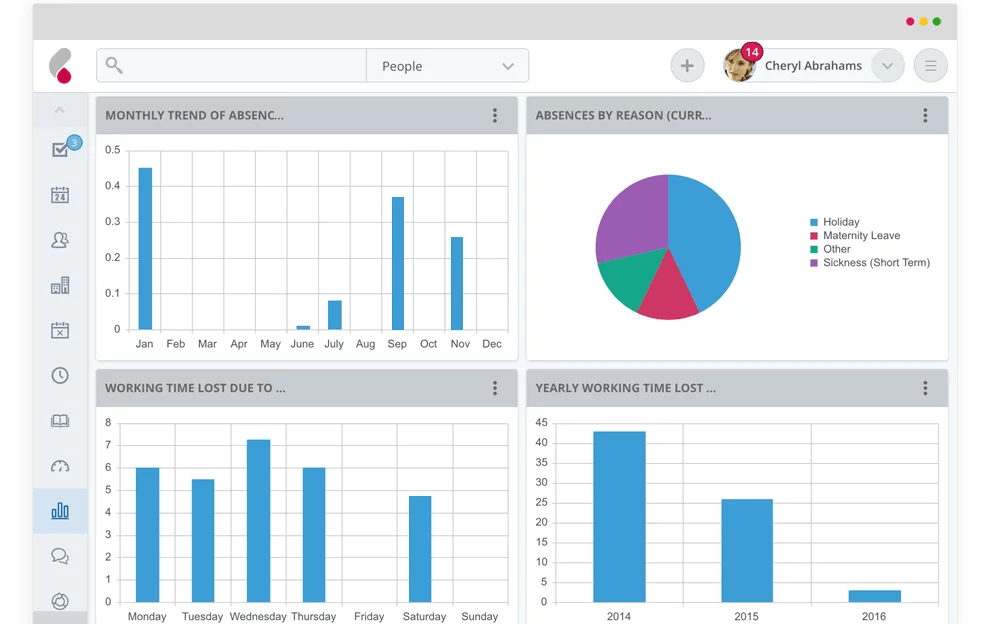Screen dimensions: 993x624
Task: Open the chat messages icon
Action: (x=60, y=556)
